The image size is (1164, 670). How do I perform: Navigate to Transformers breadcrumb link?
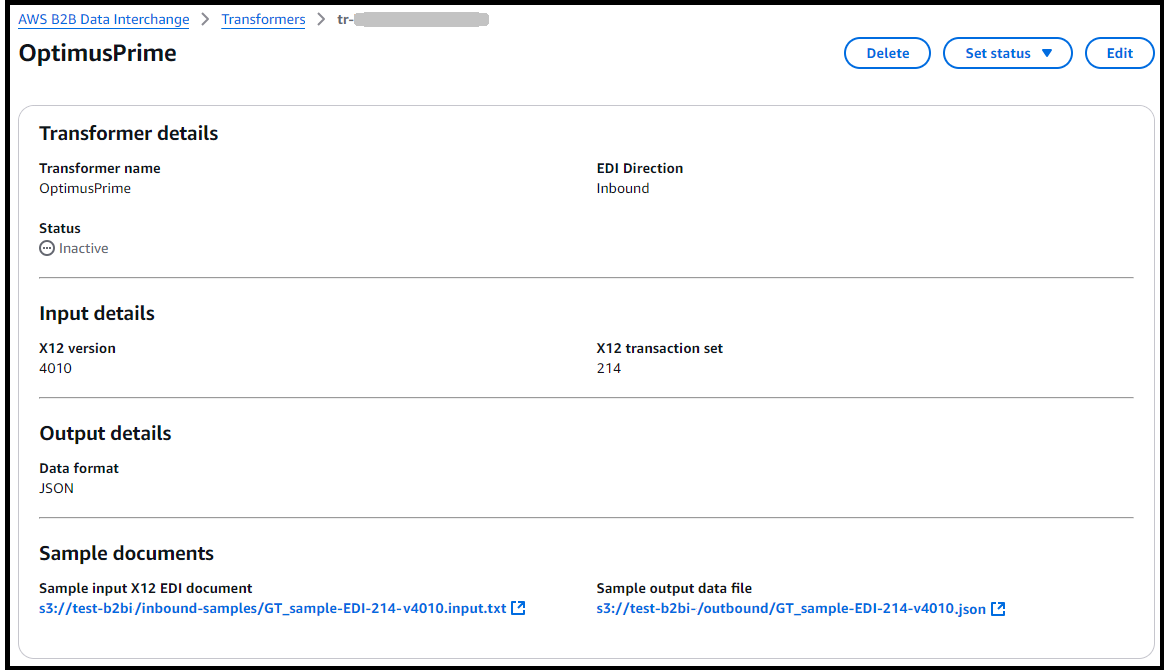coord(264,19)
